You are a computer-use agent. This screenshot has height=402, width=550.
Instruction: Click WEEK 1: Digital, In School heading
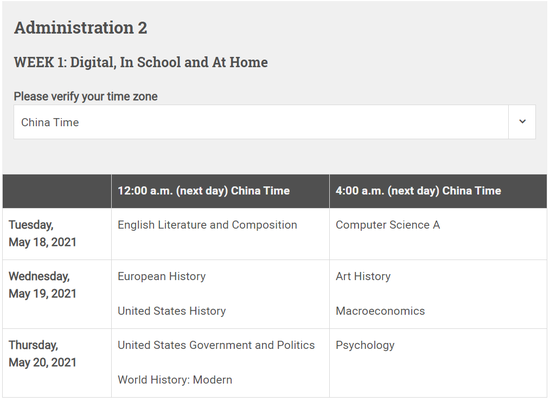(141, 62)
